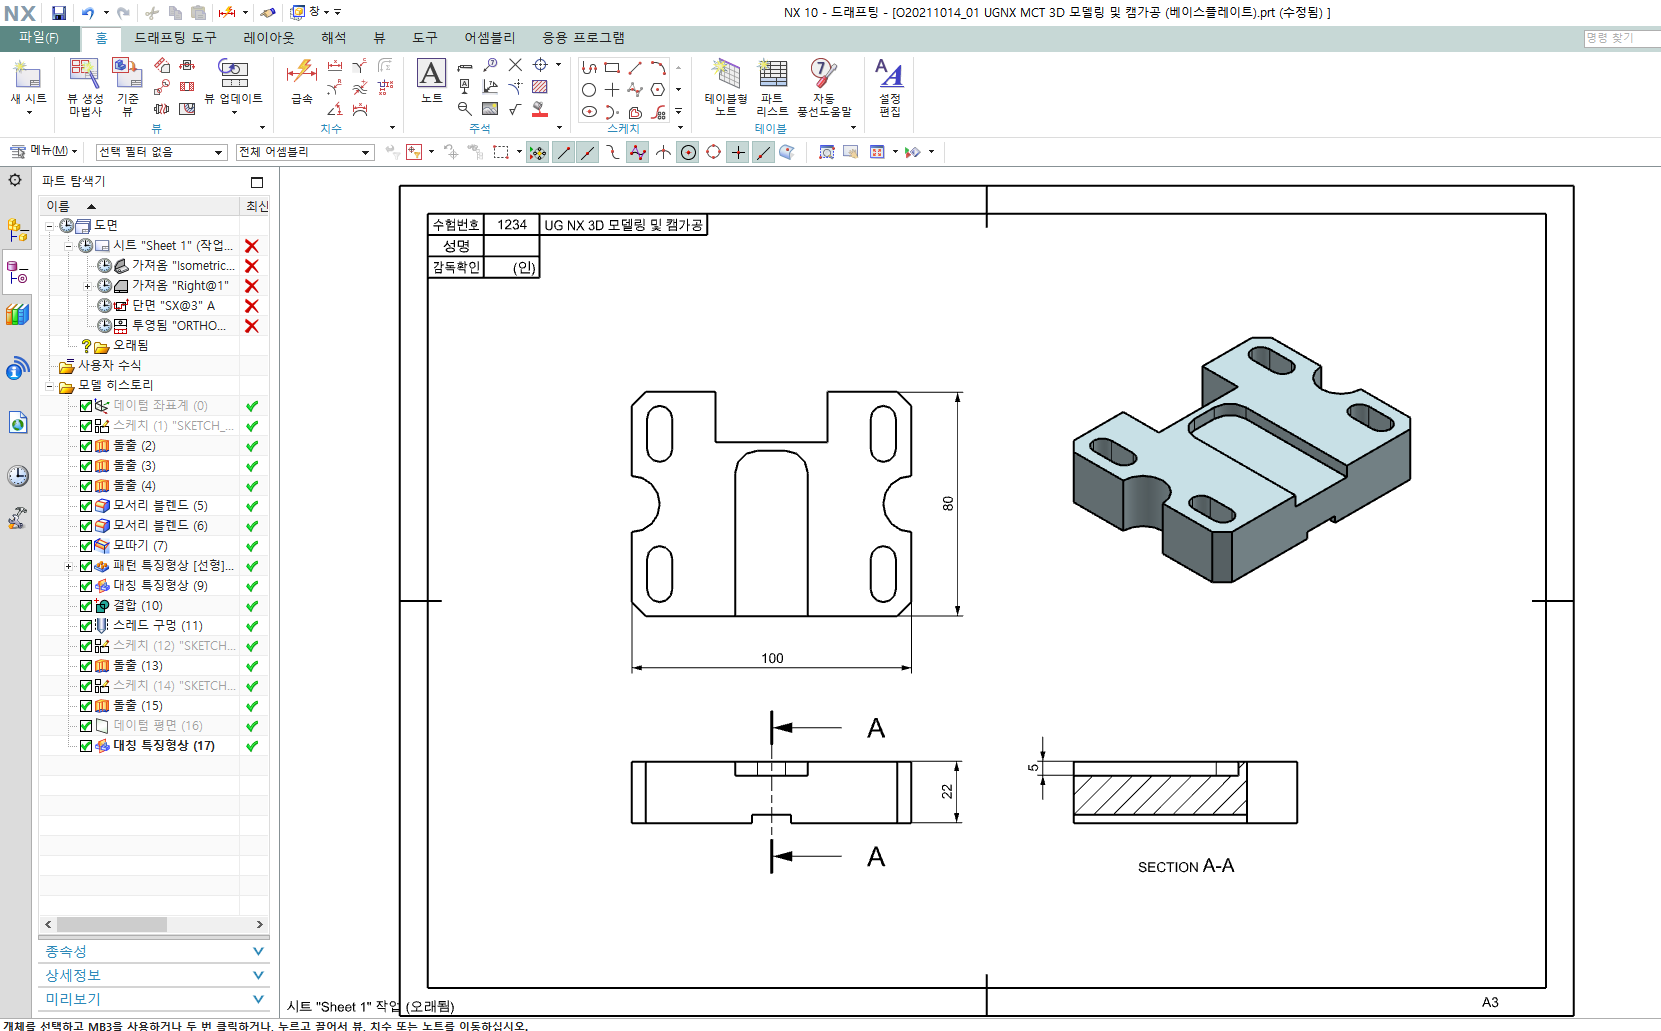Open part navigator settings gear

coord(15,180)
